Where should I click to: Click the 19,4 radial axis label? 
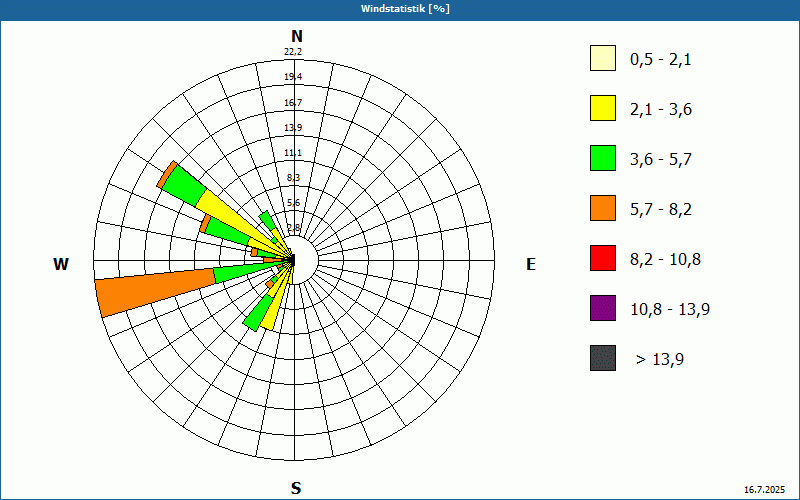point(293,77)
